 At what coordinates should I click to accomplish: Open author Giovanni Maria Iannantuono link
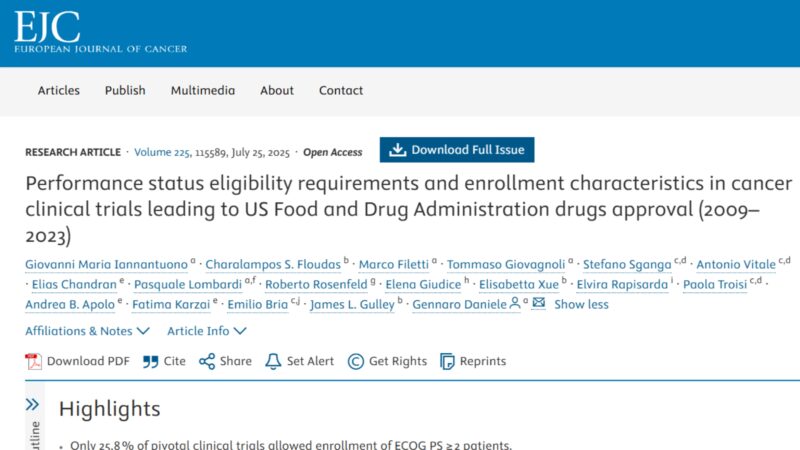coord(106,264)
